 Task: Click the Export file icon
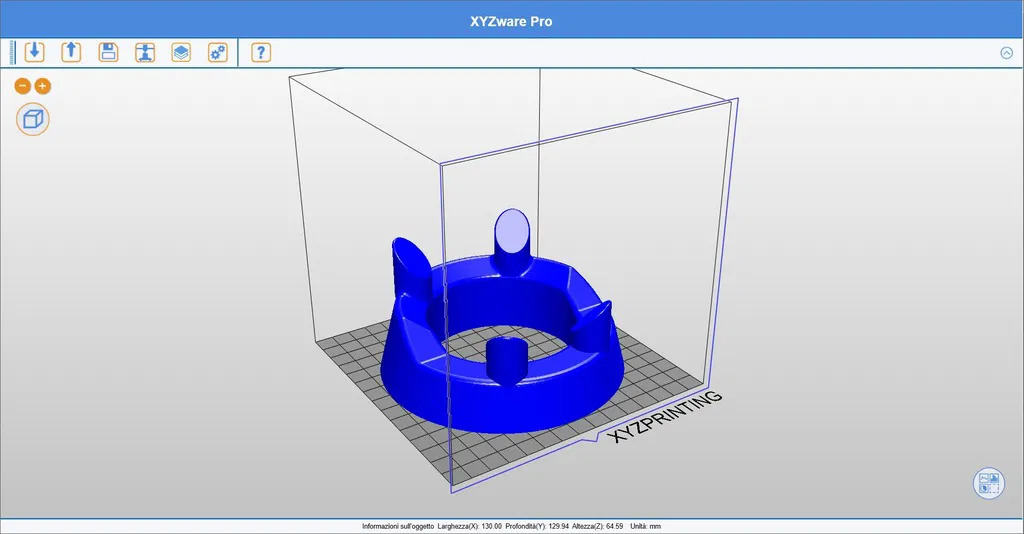coord(71,52)
